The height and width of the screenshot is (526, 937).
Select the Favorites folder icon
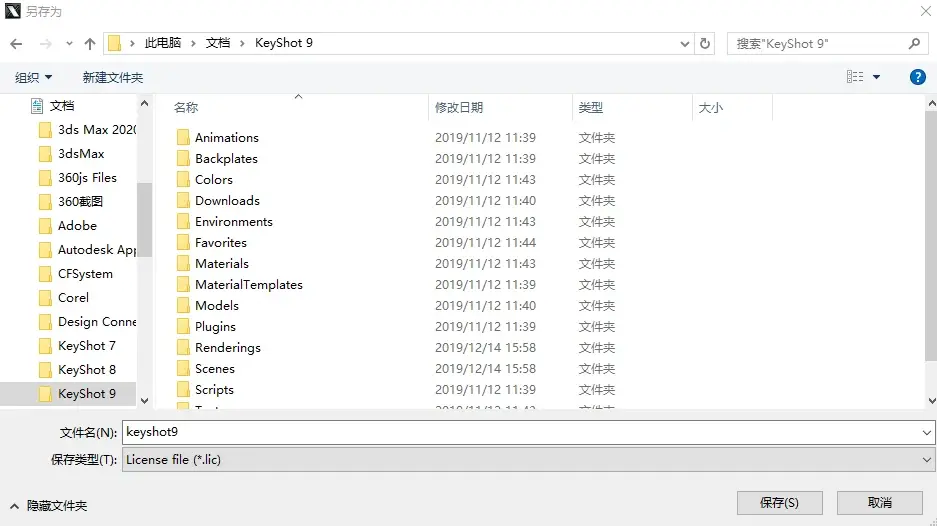point(183,243)
